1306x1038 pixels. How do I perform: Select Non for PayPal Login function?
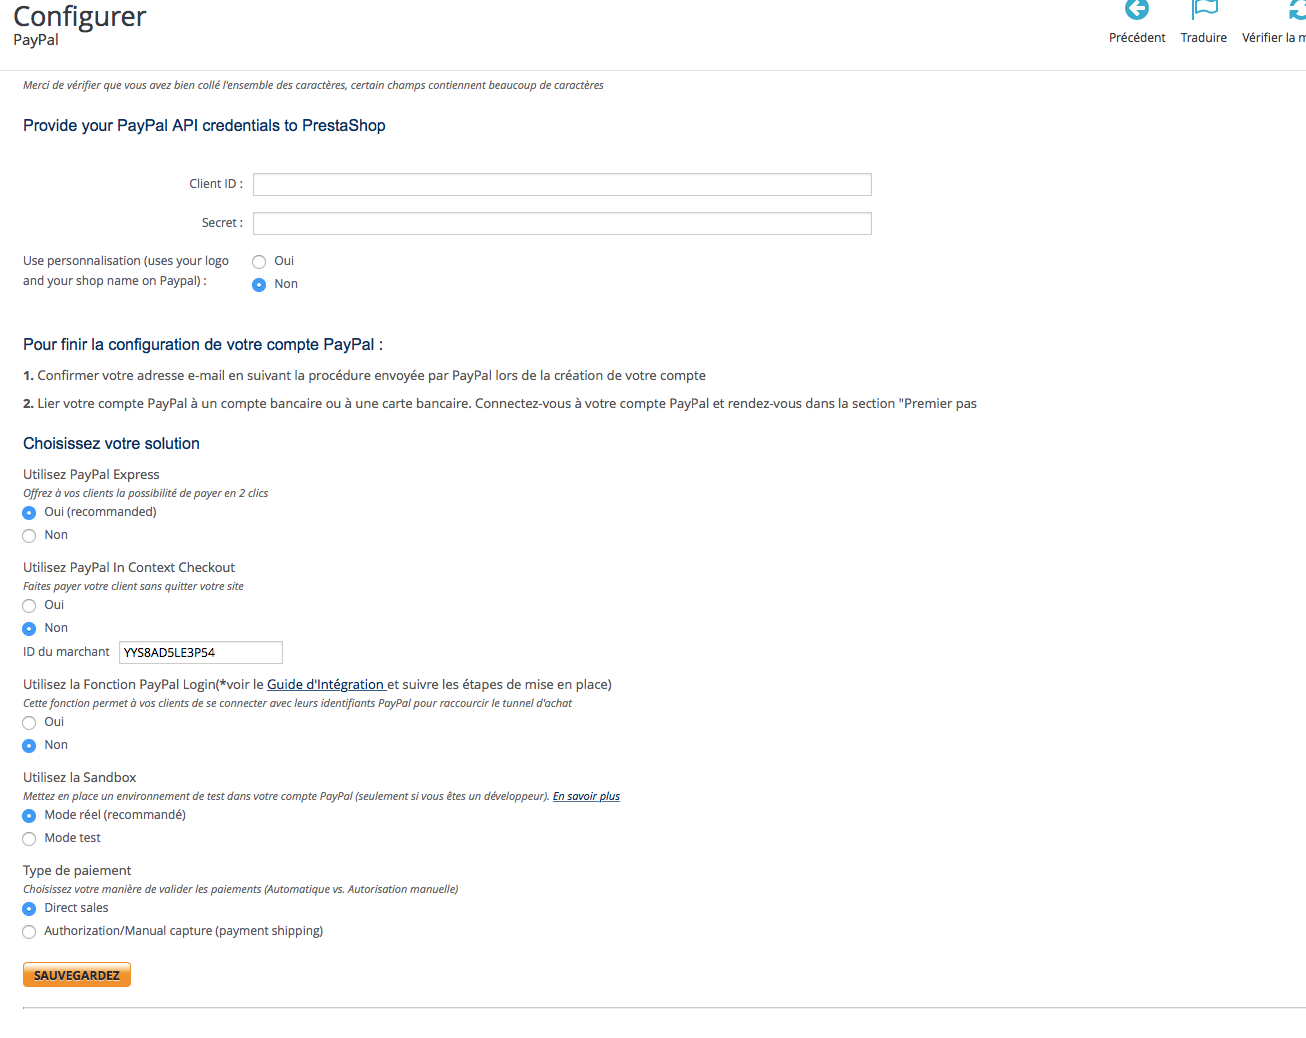point(29,746)
